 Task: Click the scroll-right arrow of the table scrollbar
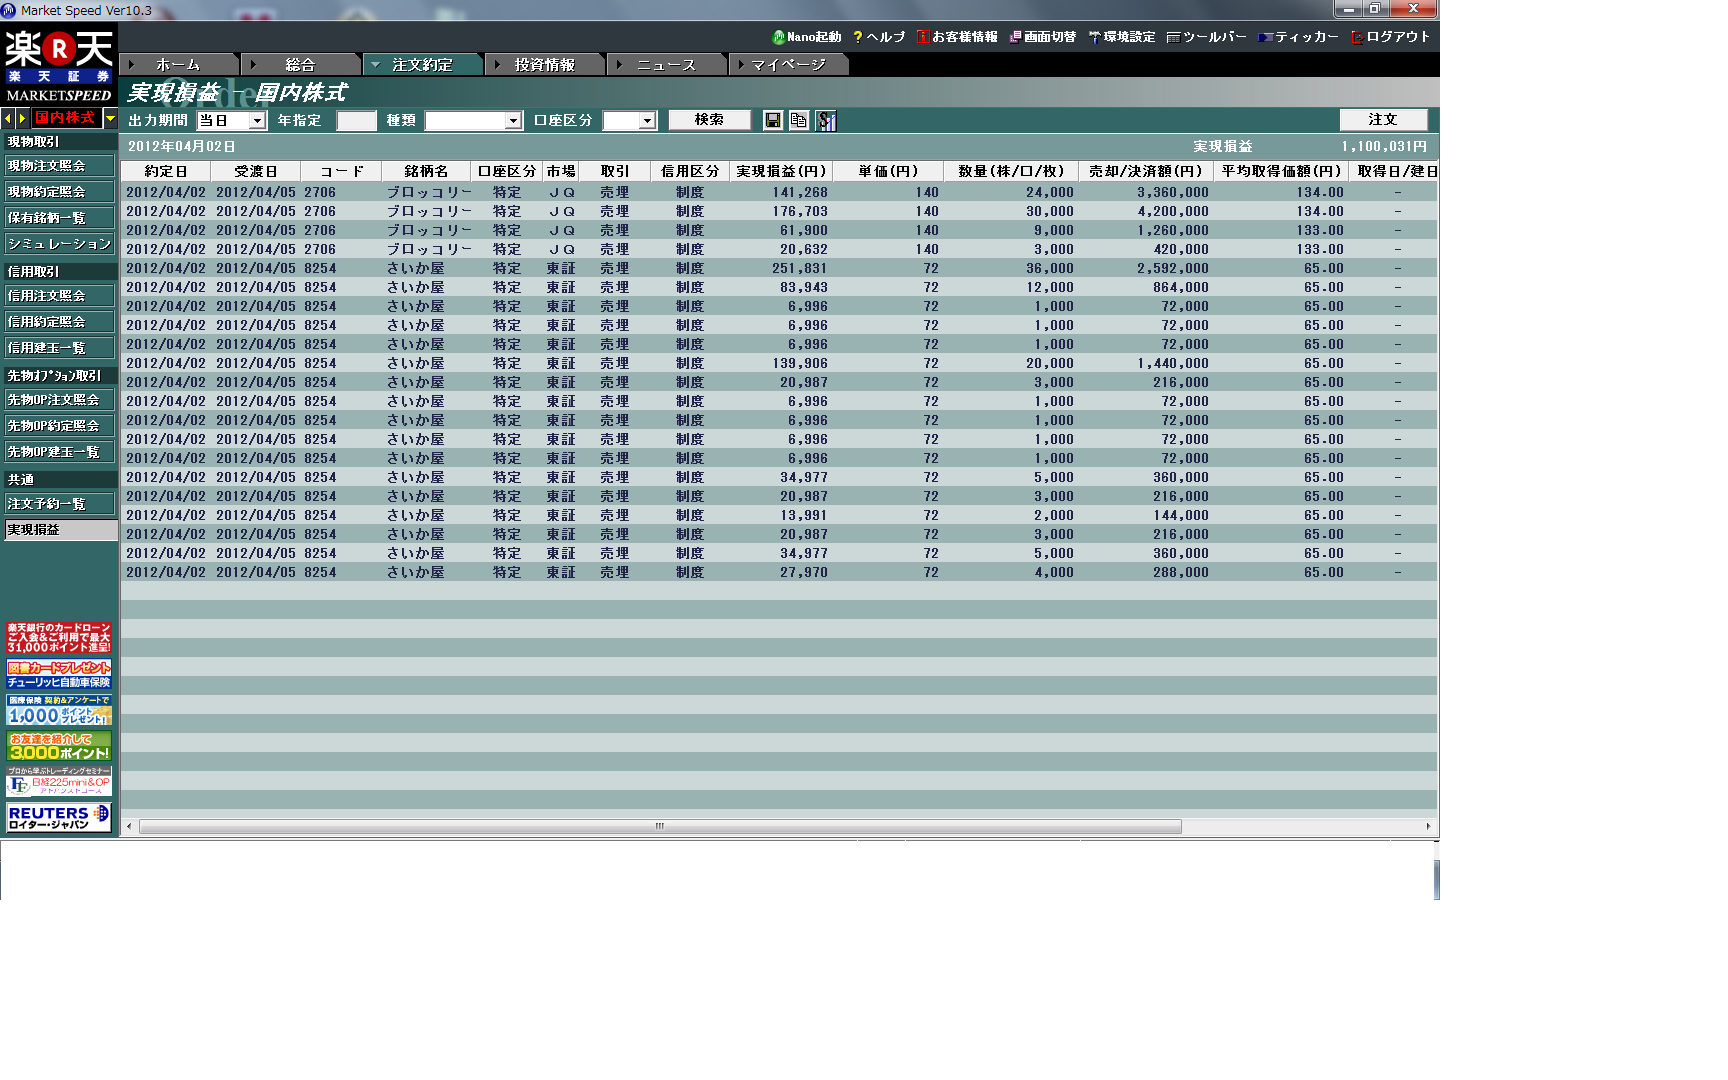[x=1428, y=827]
